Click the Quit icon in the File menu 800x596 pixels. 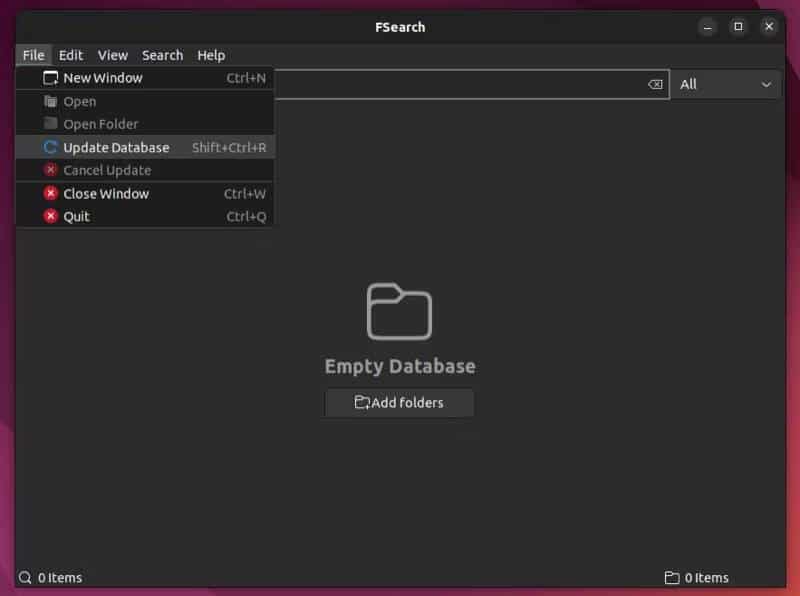(51, 216)
